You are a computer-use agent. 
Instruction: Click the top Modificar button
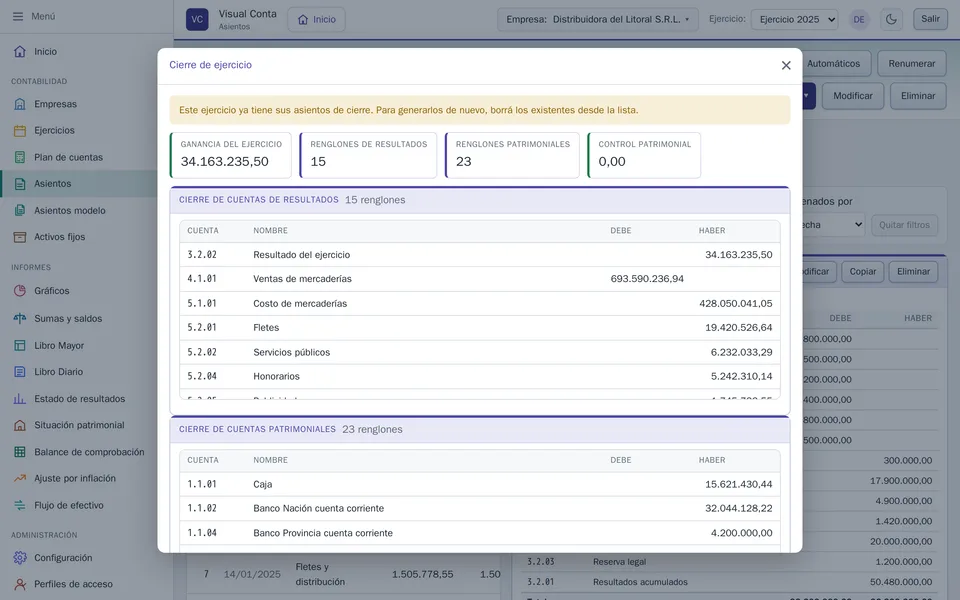point(853,96)
